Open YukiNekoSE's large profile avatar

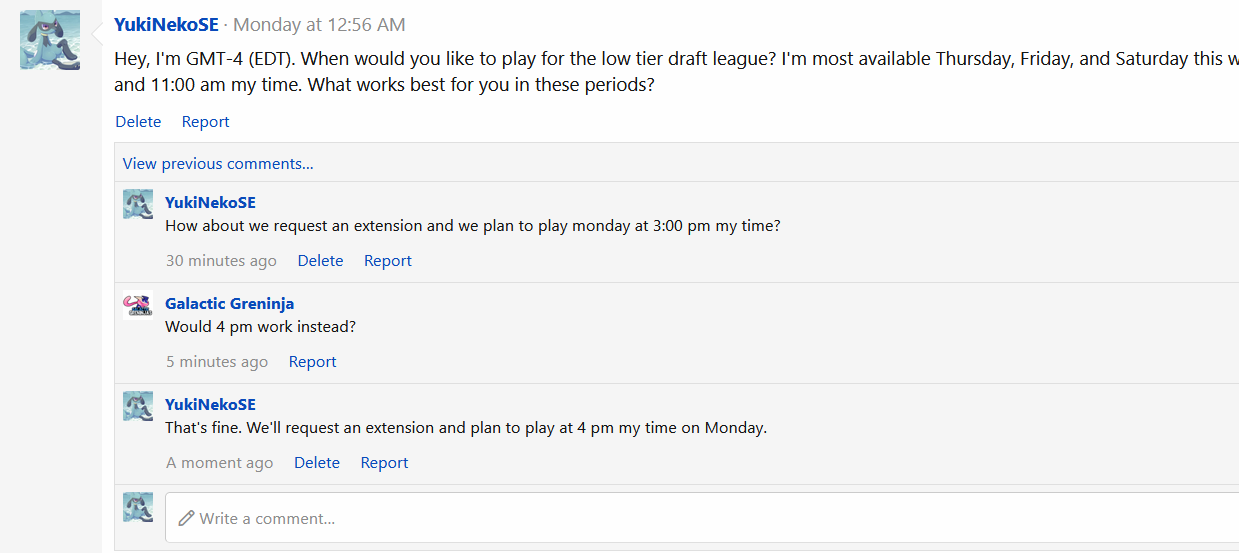tap(50, 40)
